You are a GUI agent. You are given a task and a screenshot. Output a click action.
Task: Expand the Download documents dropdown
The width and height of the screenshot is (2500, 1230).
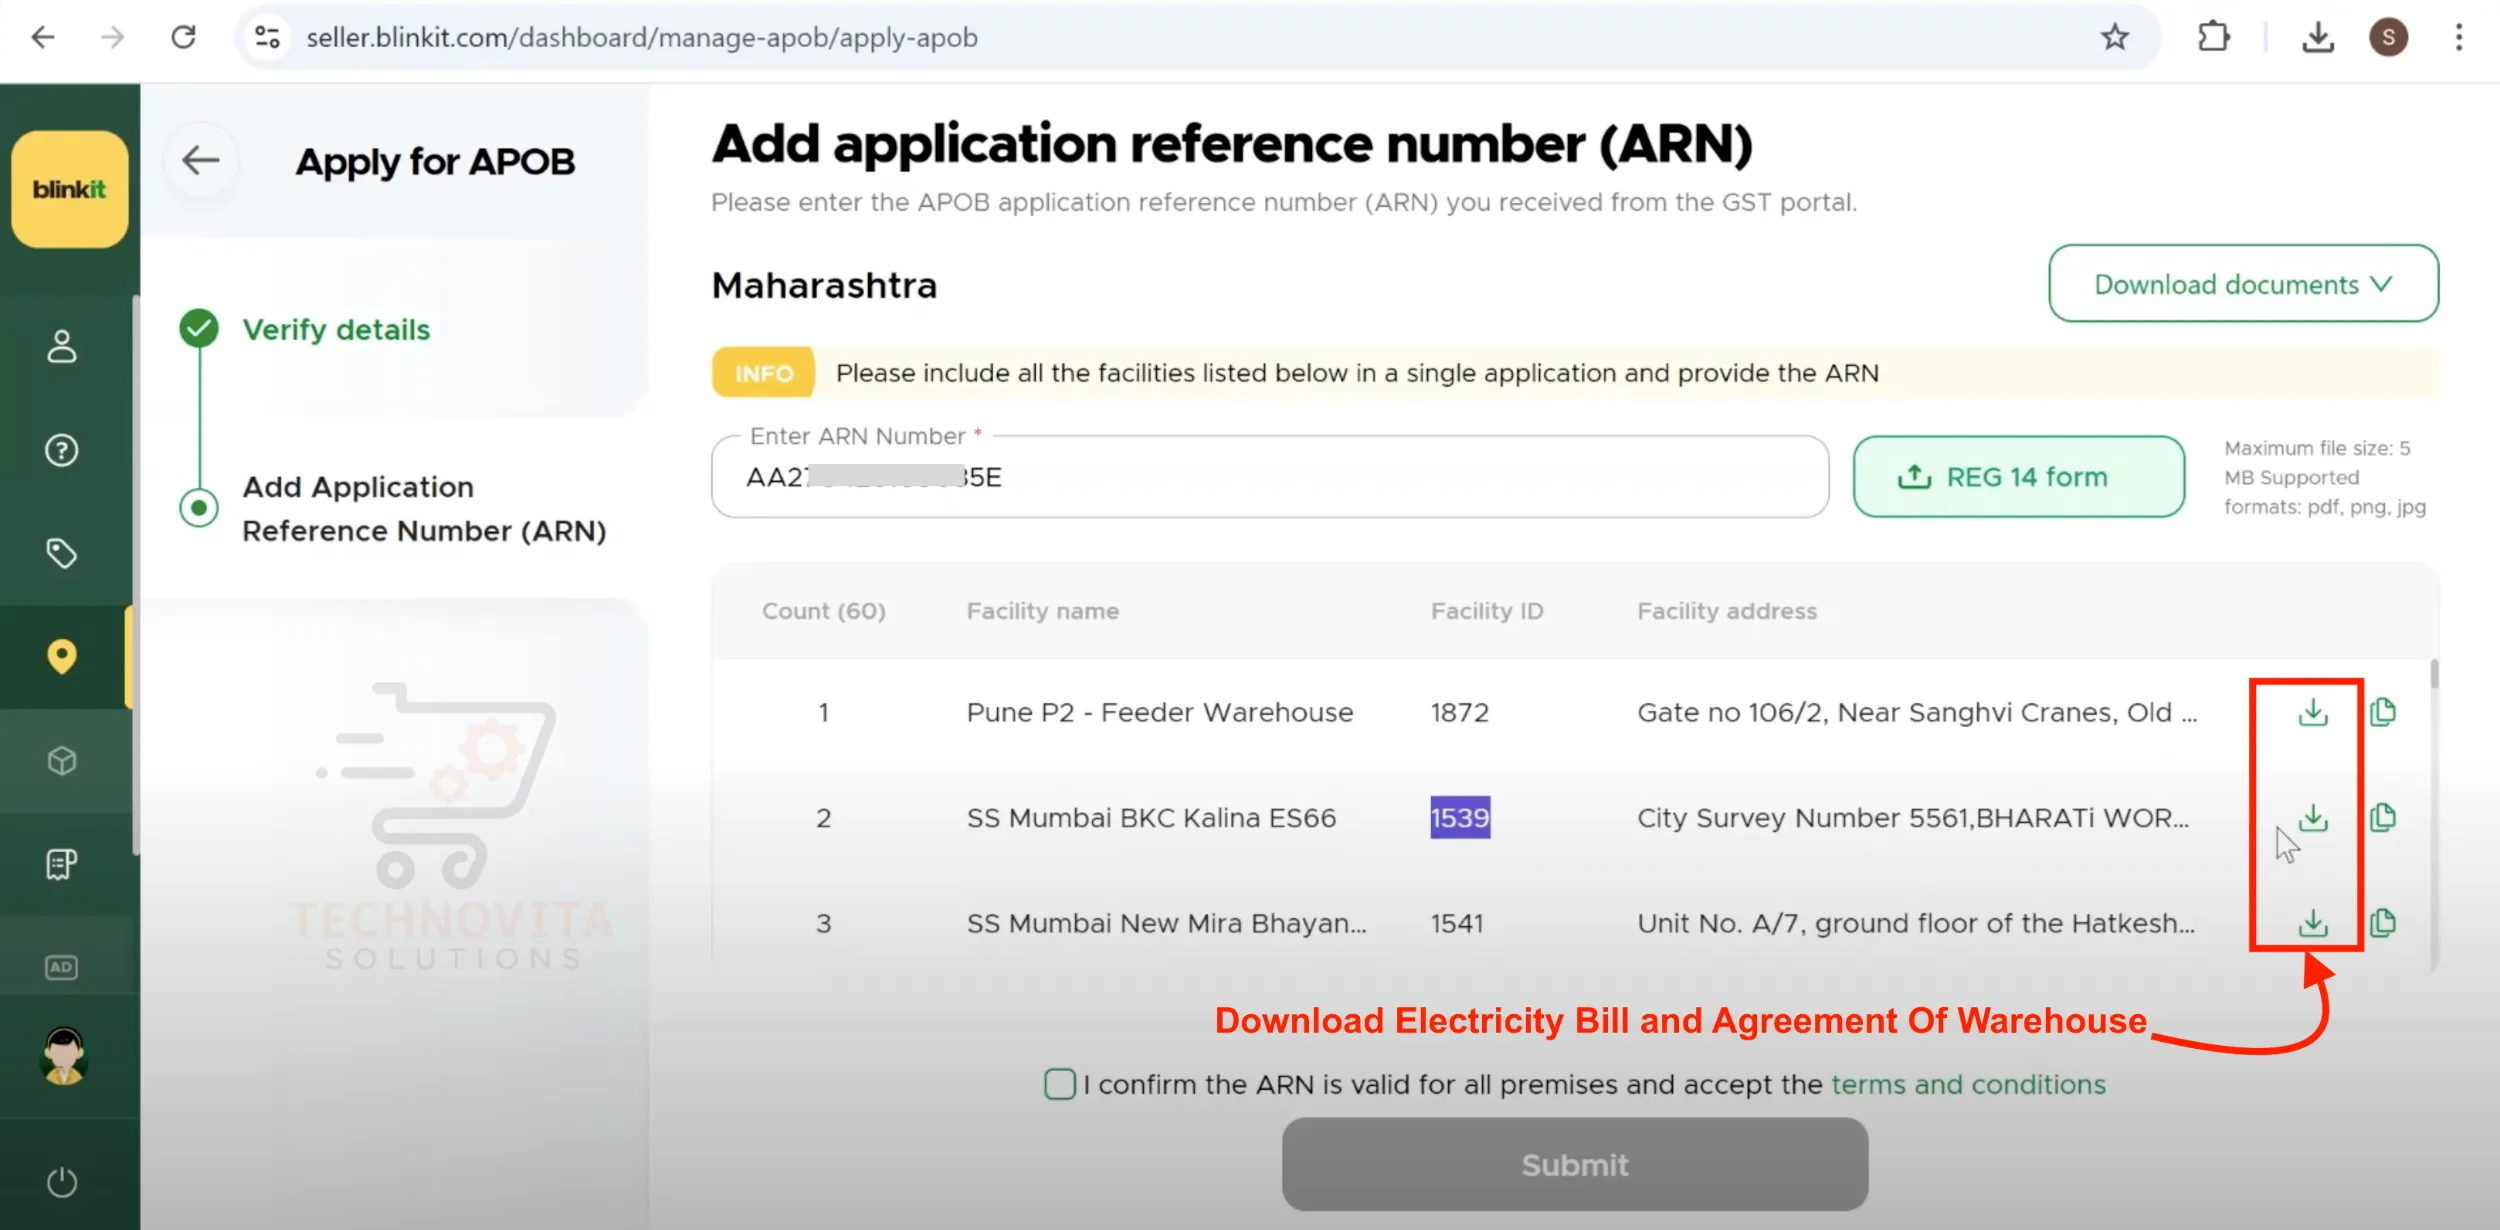pyautogui.click(x=2242, y=284)
